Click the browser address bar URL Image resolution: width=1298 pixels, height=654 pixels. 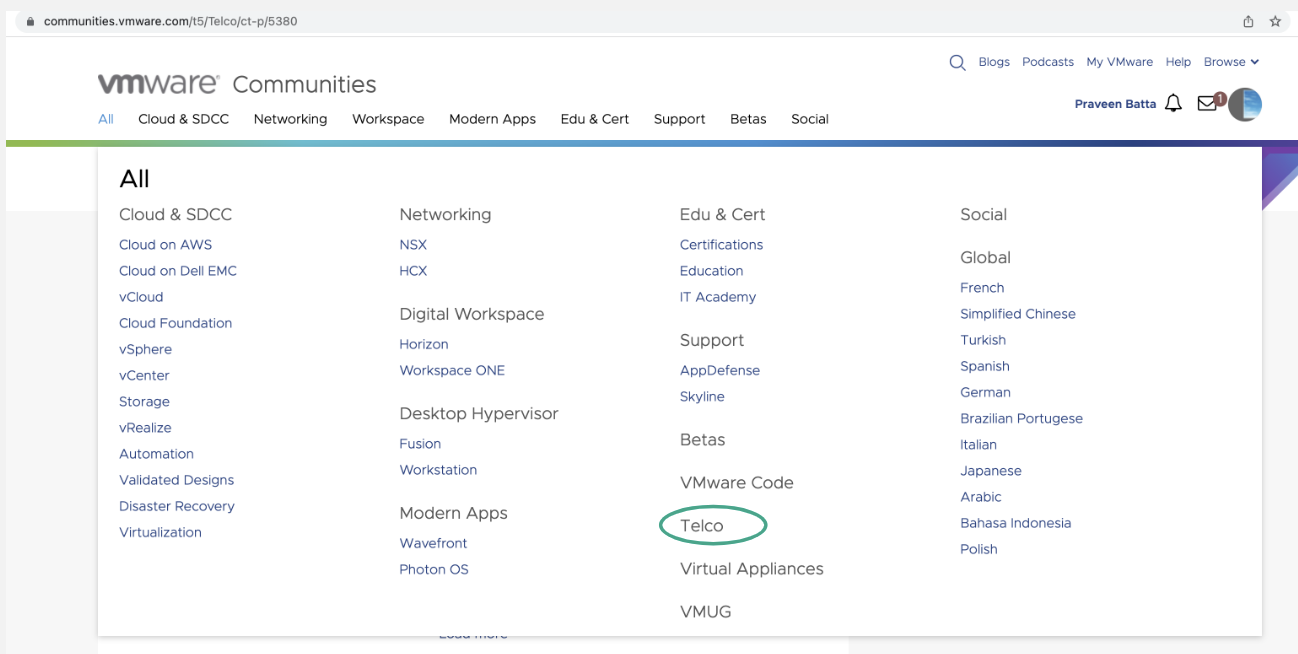pos(170,21)
